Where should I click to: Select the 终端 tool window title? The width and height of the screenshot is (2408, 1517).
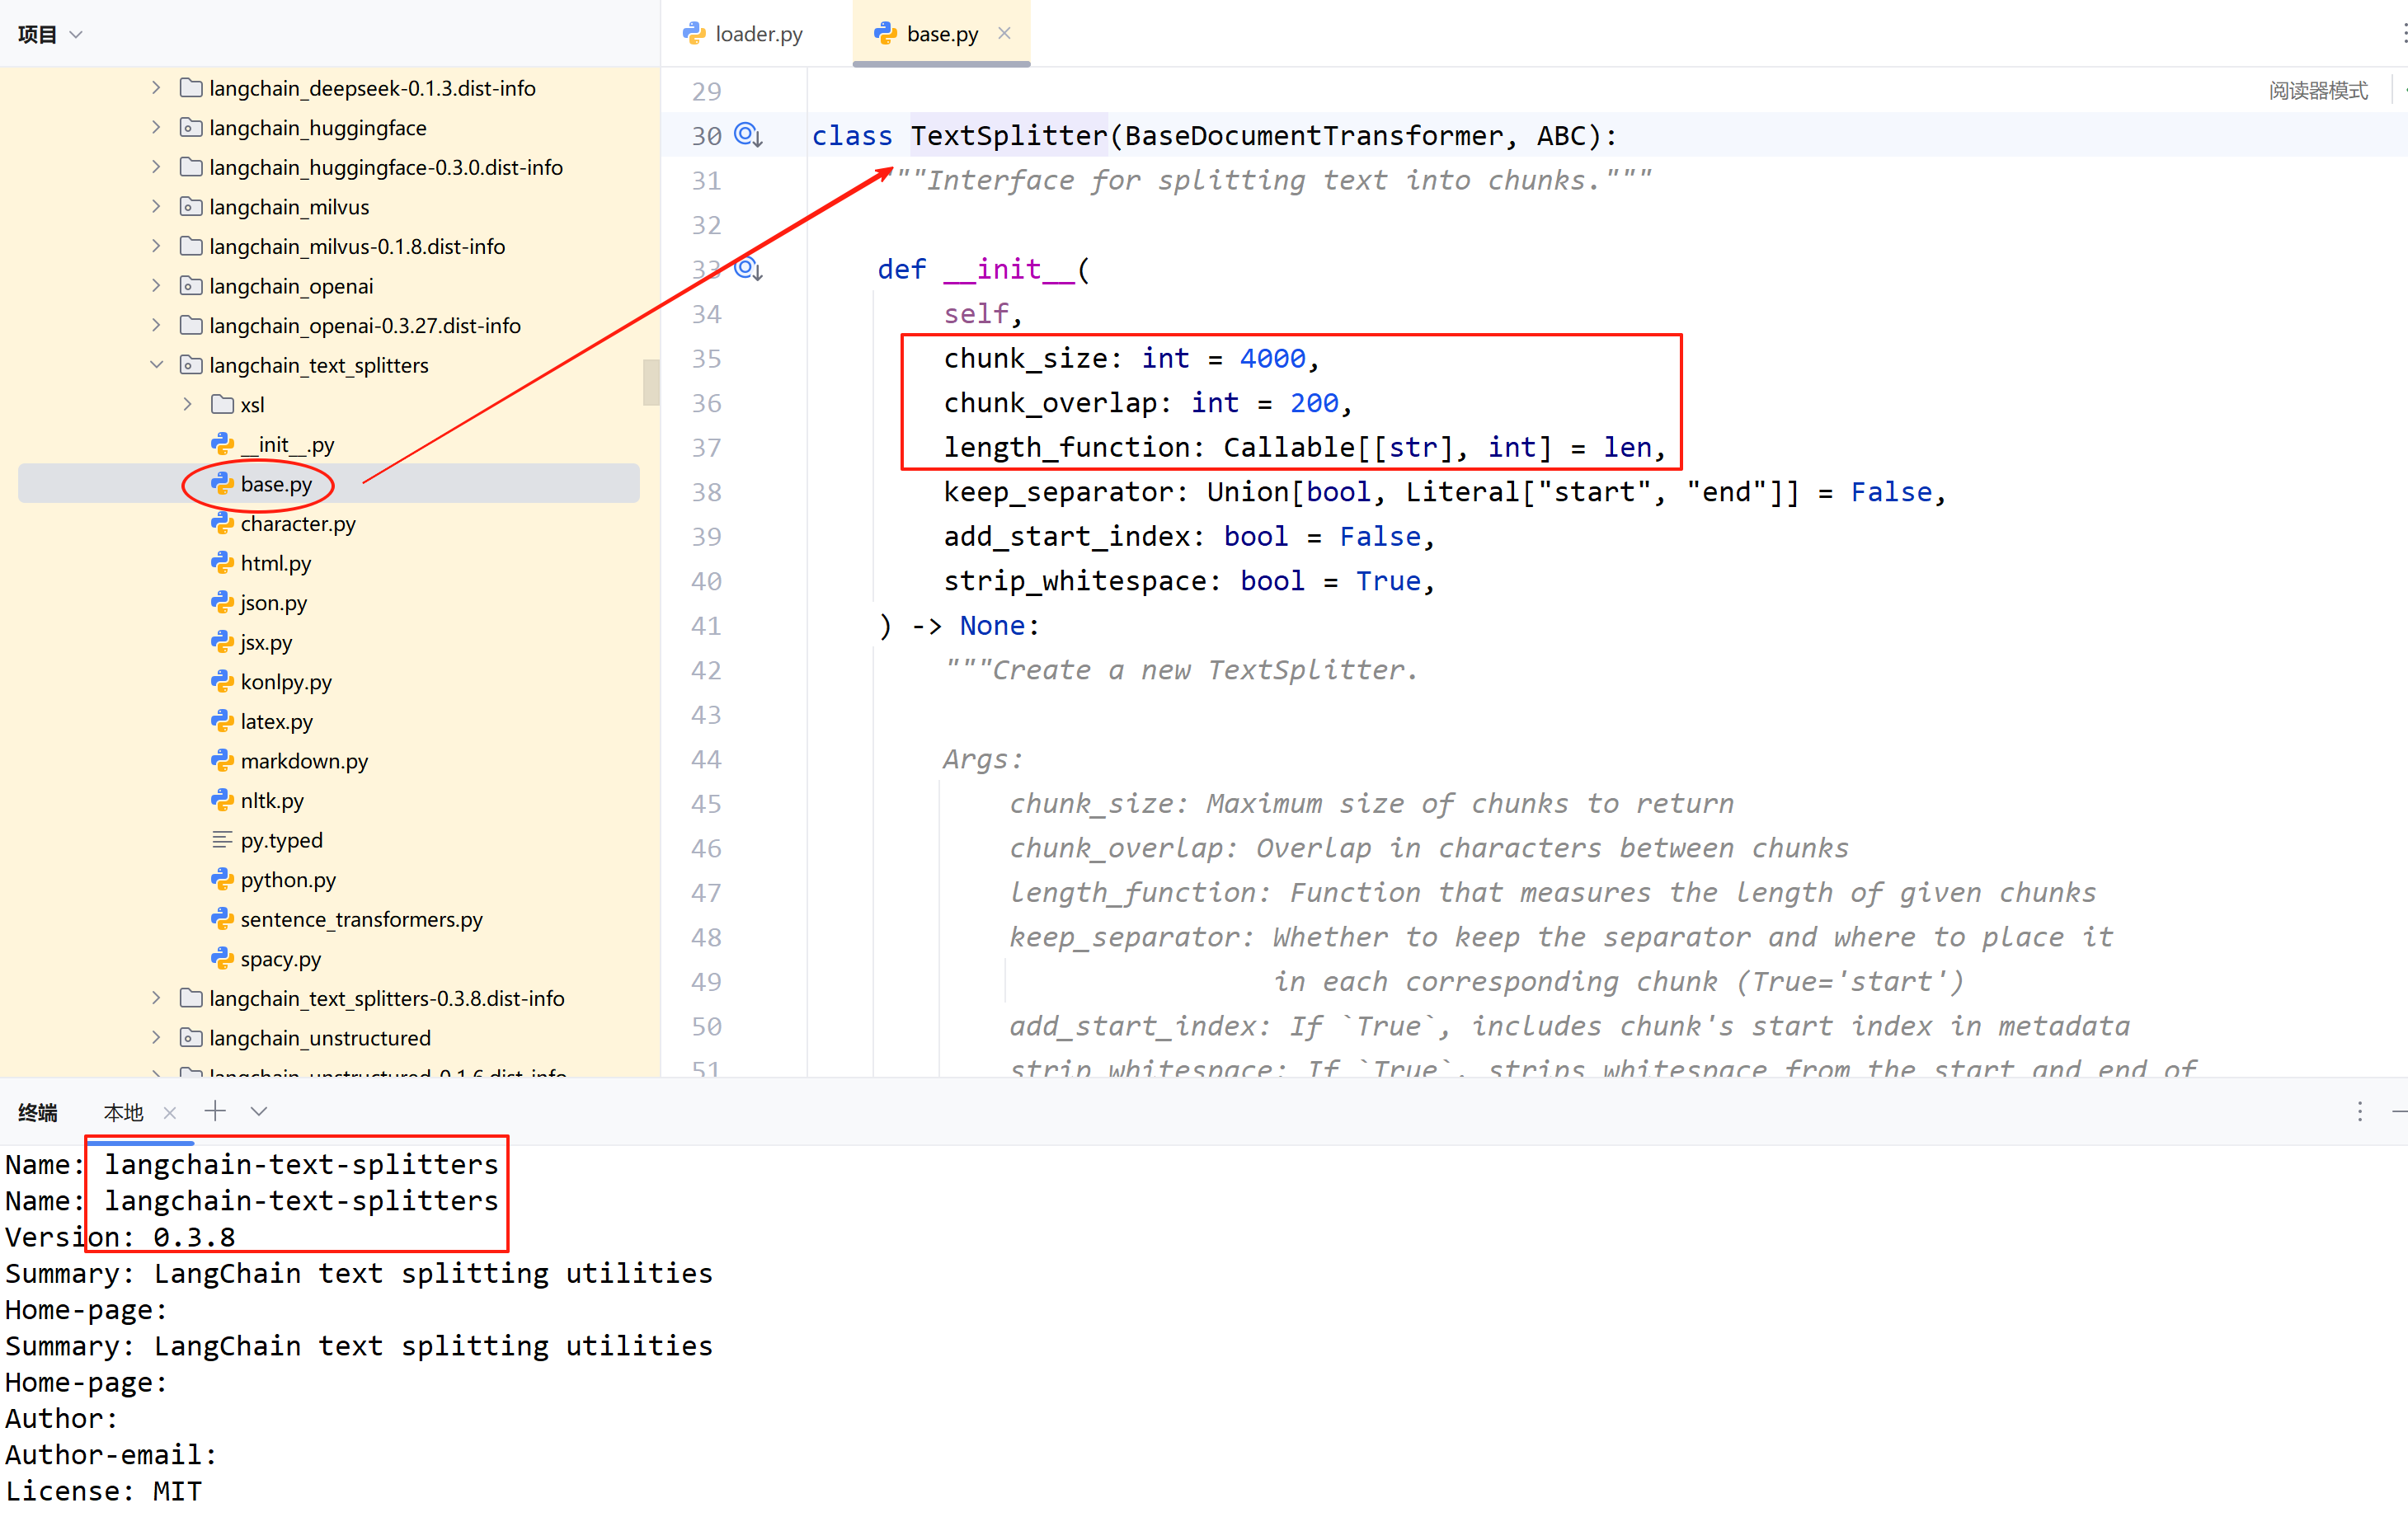[38, 1112]
